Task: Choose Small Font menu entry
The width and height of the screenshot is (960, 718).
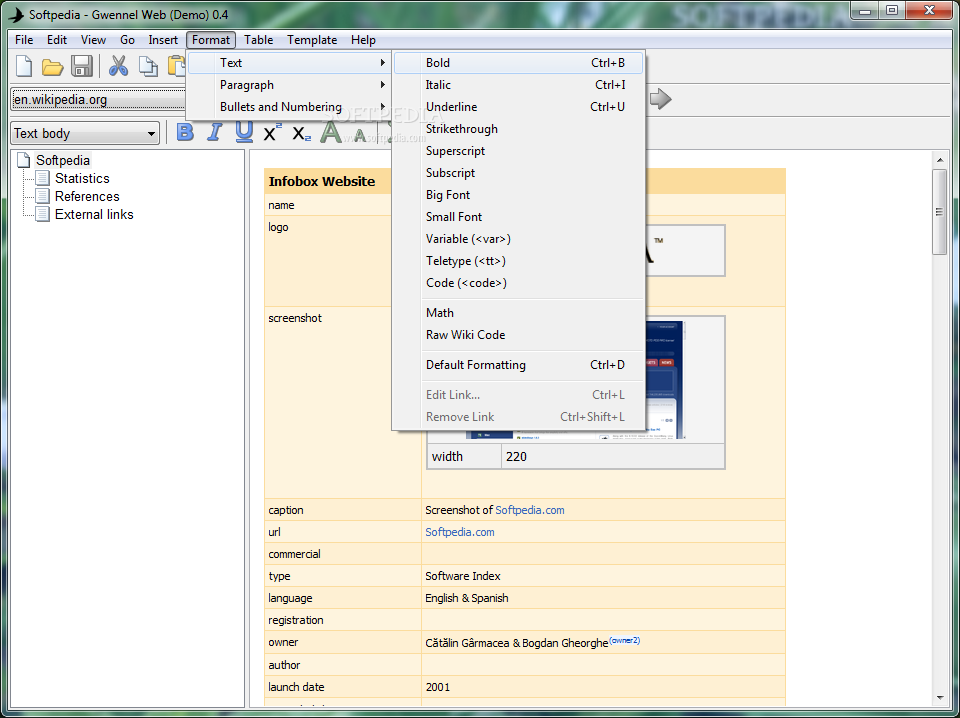Action: [519, 217]
